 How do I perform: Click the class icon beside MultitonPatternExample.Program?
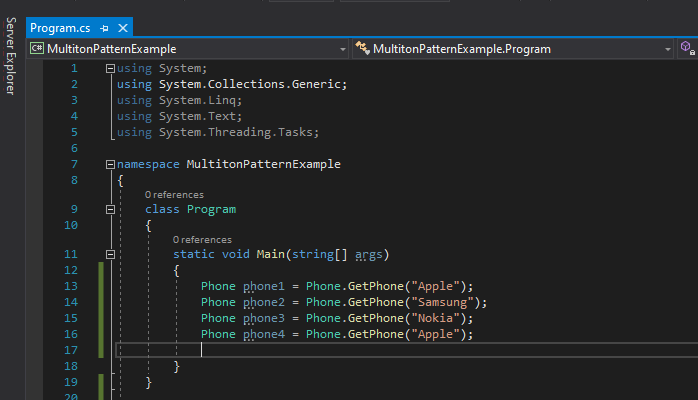tap(362, 48)
